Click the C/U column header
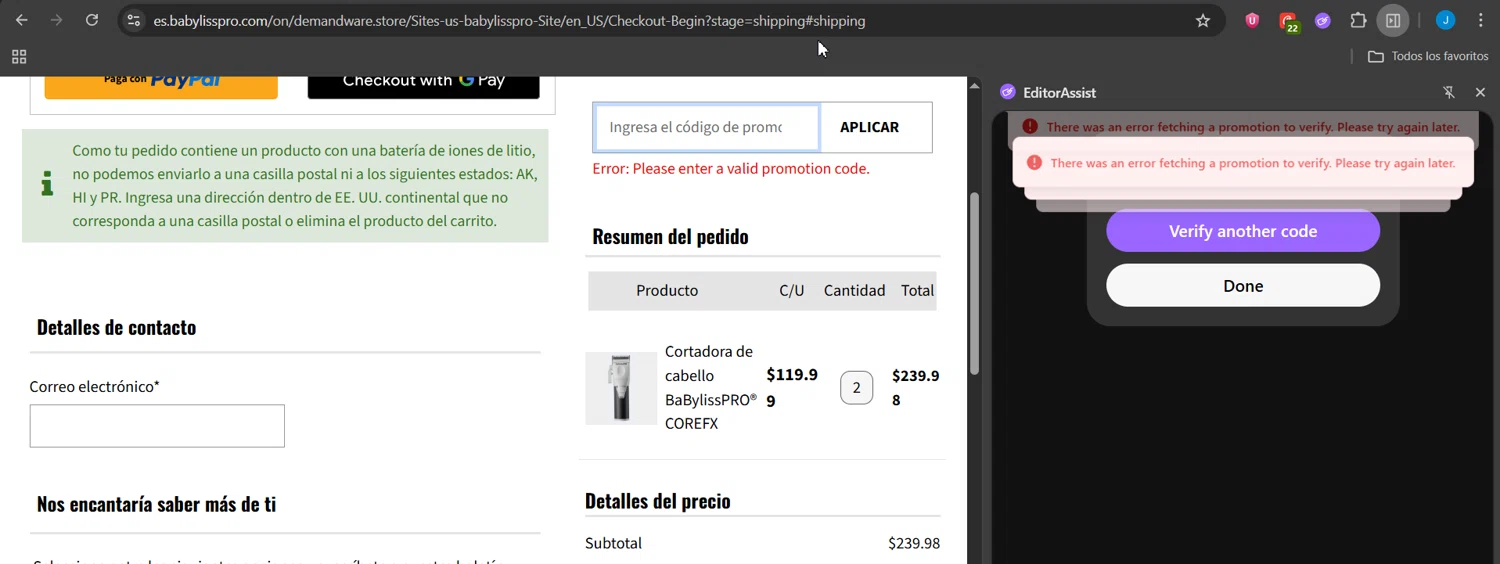The width and height of the screenshot is (1500, 564). (792, 291)
